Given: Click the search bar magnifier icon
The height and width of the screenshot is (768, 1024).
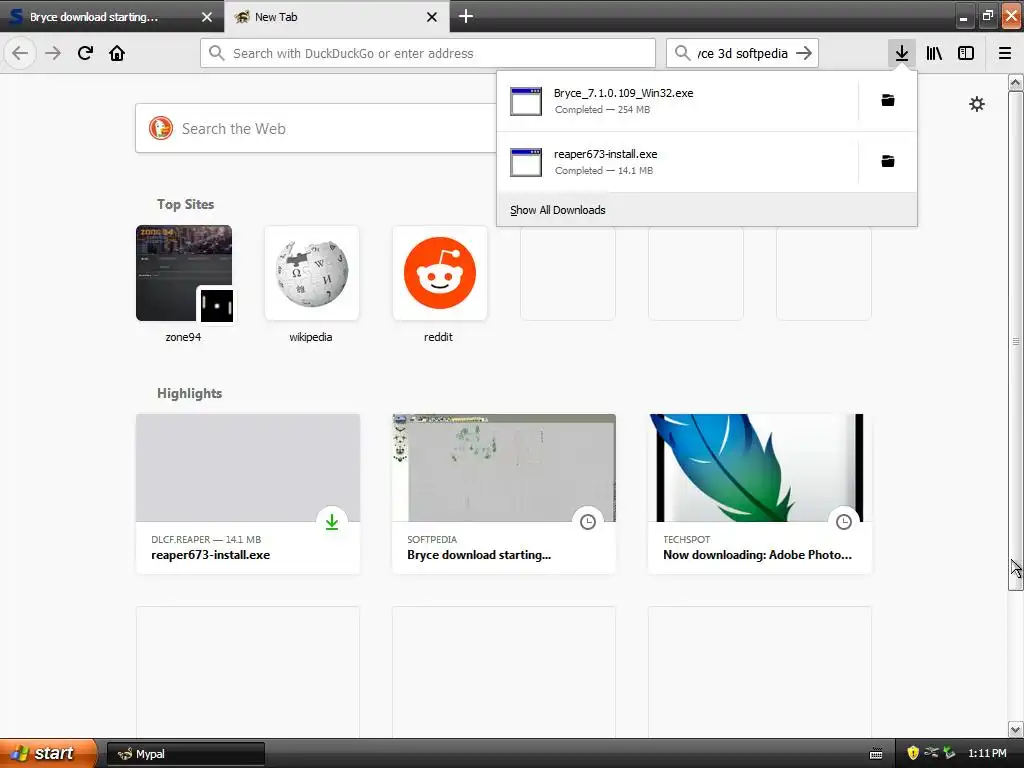Looking at the screenshot, I should 682,53.
